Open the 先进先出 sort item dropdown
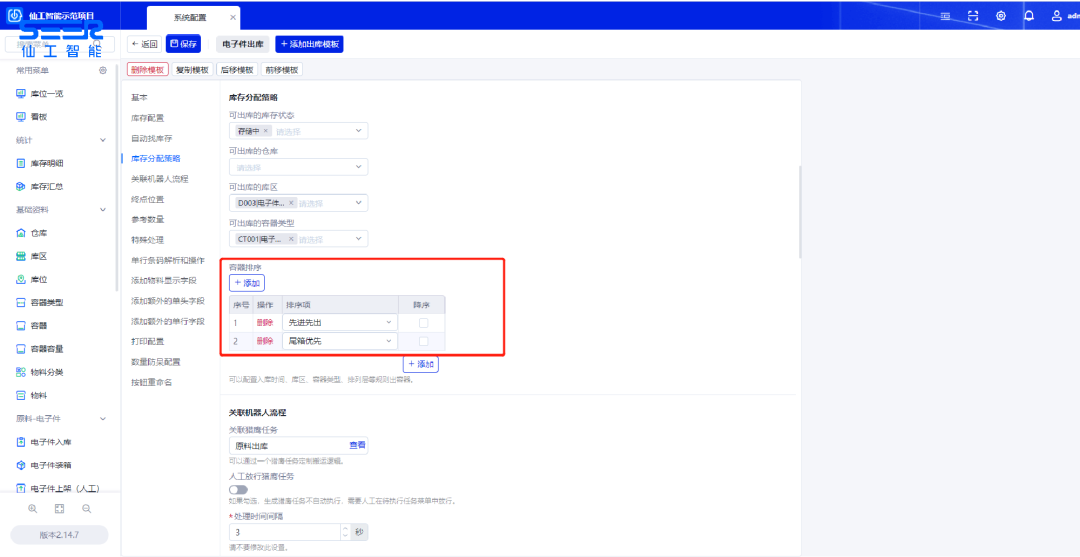The width and height of the screenshot is (1080, 557). click(x=340, y=323)
